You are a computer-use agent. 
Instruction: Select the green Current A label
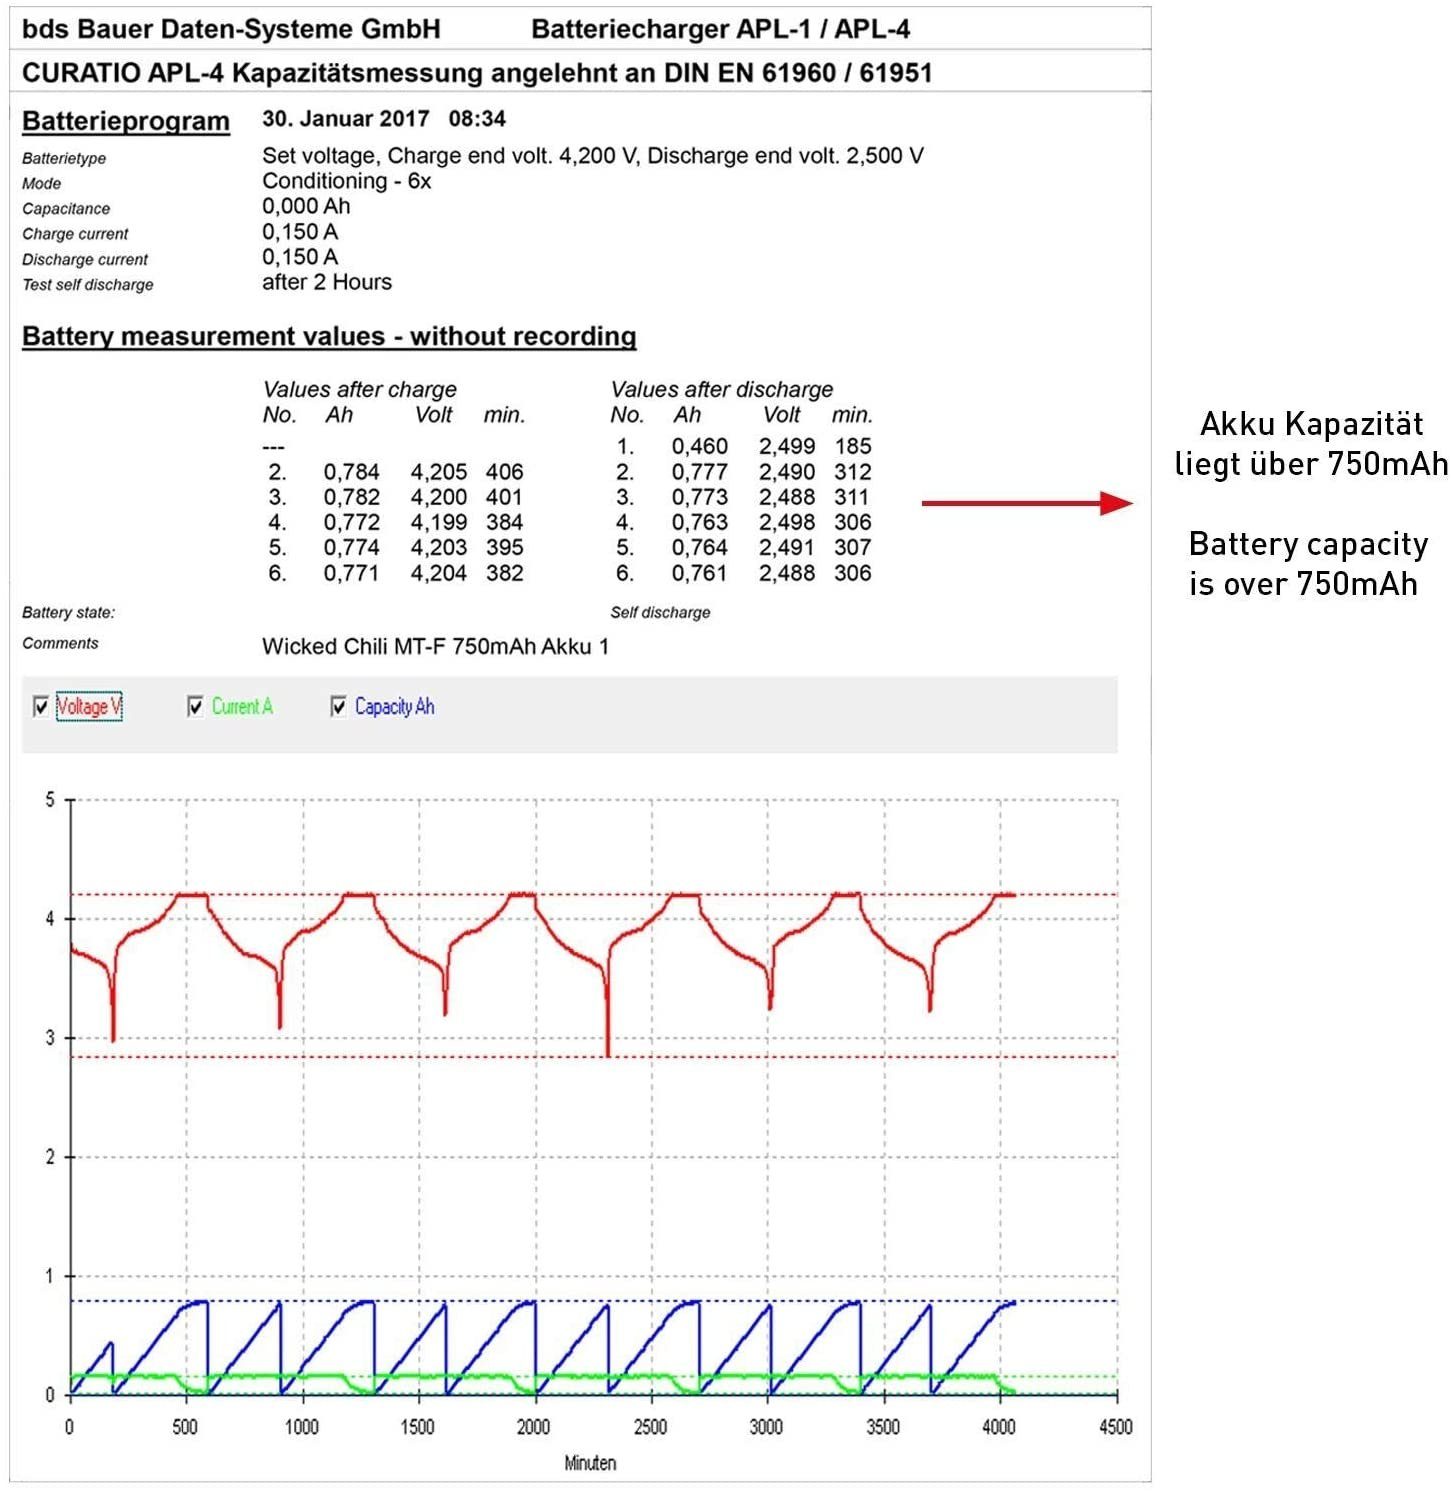tap(242, 707)
